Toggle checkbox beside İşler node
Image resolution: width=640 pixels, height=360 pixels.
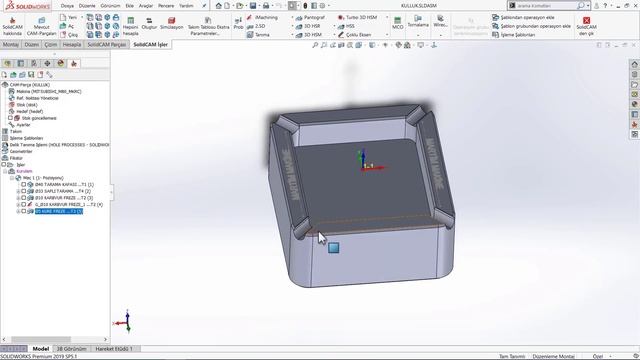coord(4,164)
